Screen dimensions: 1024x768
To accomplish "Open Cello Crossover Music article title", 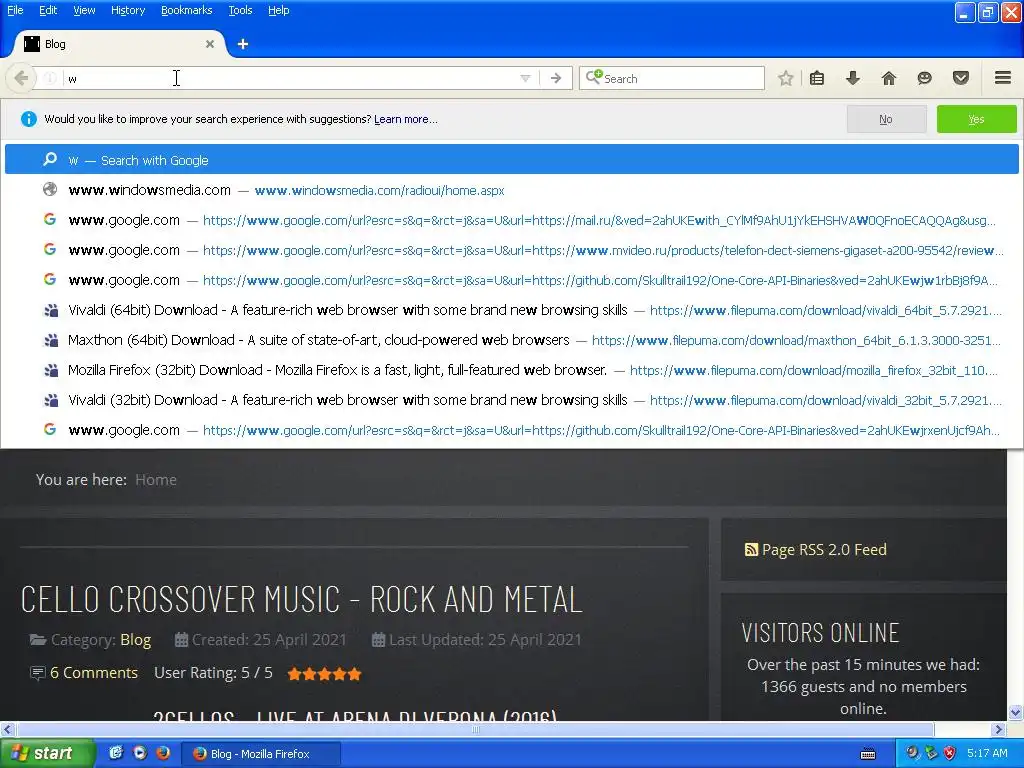I will 301,600.
